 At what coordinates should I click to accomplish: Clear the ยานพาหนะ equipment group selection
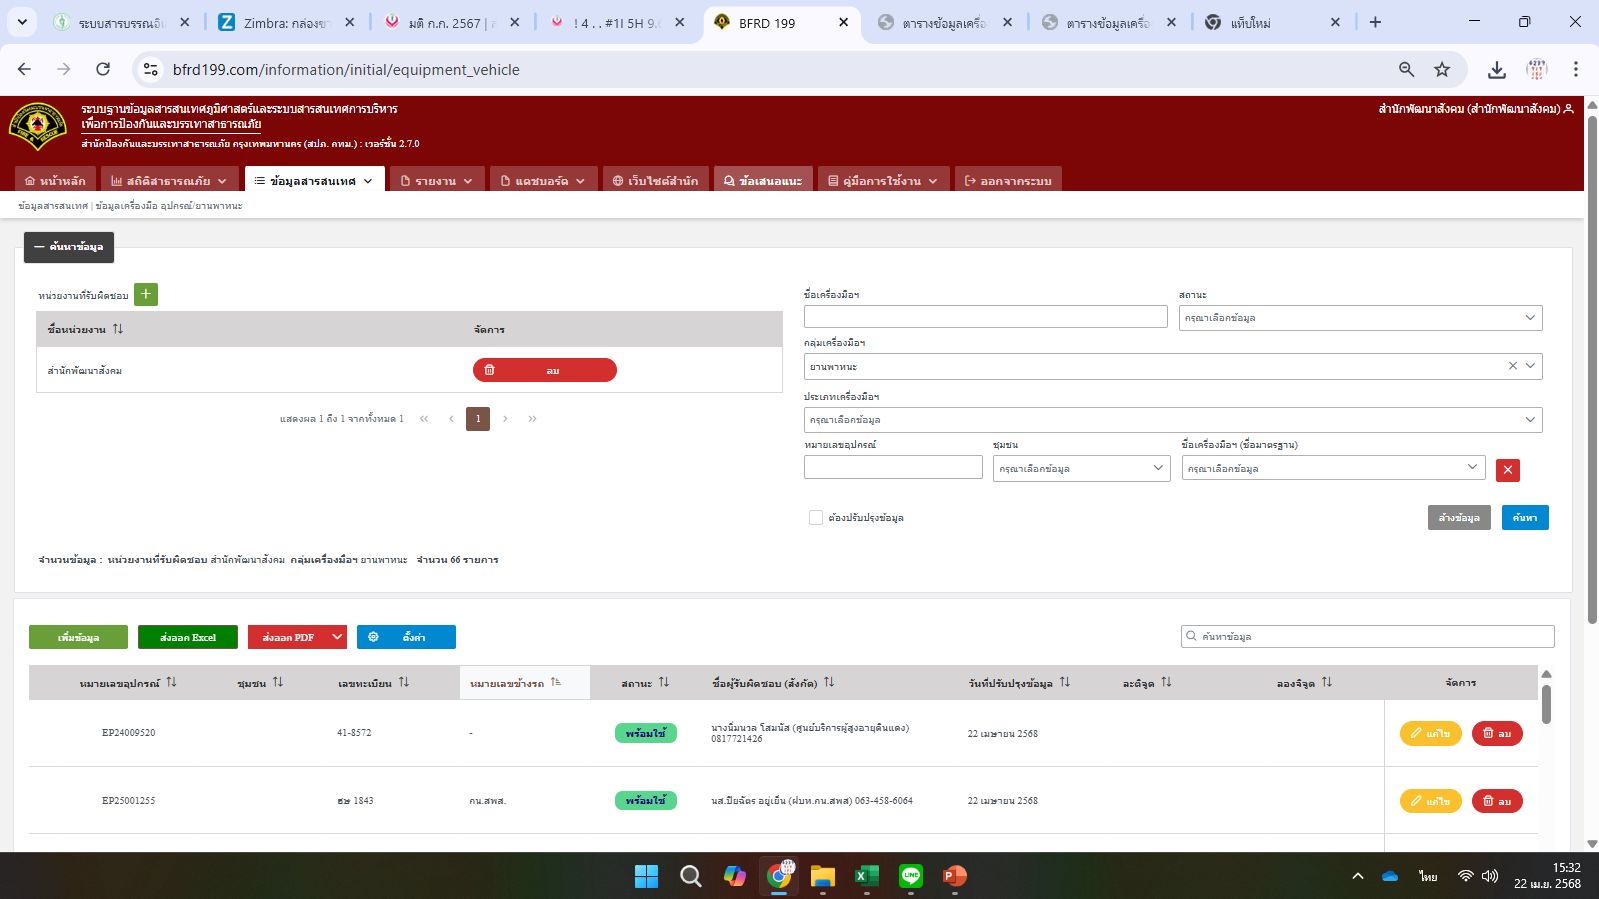pyautogui.click(x=1512, y=366)
